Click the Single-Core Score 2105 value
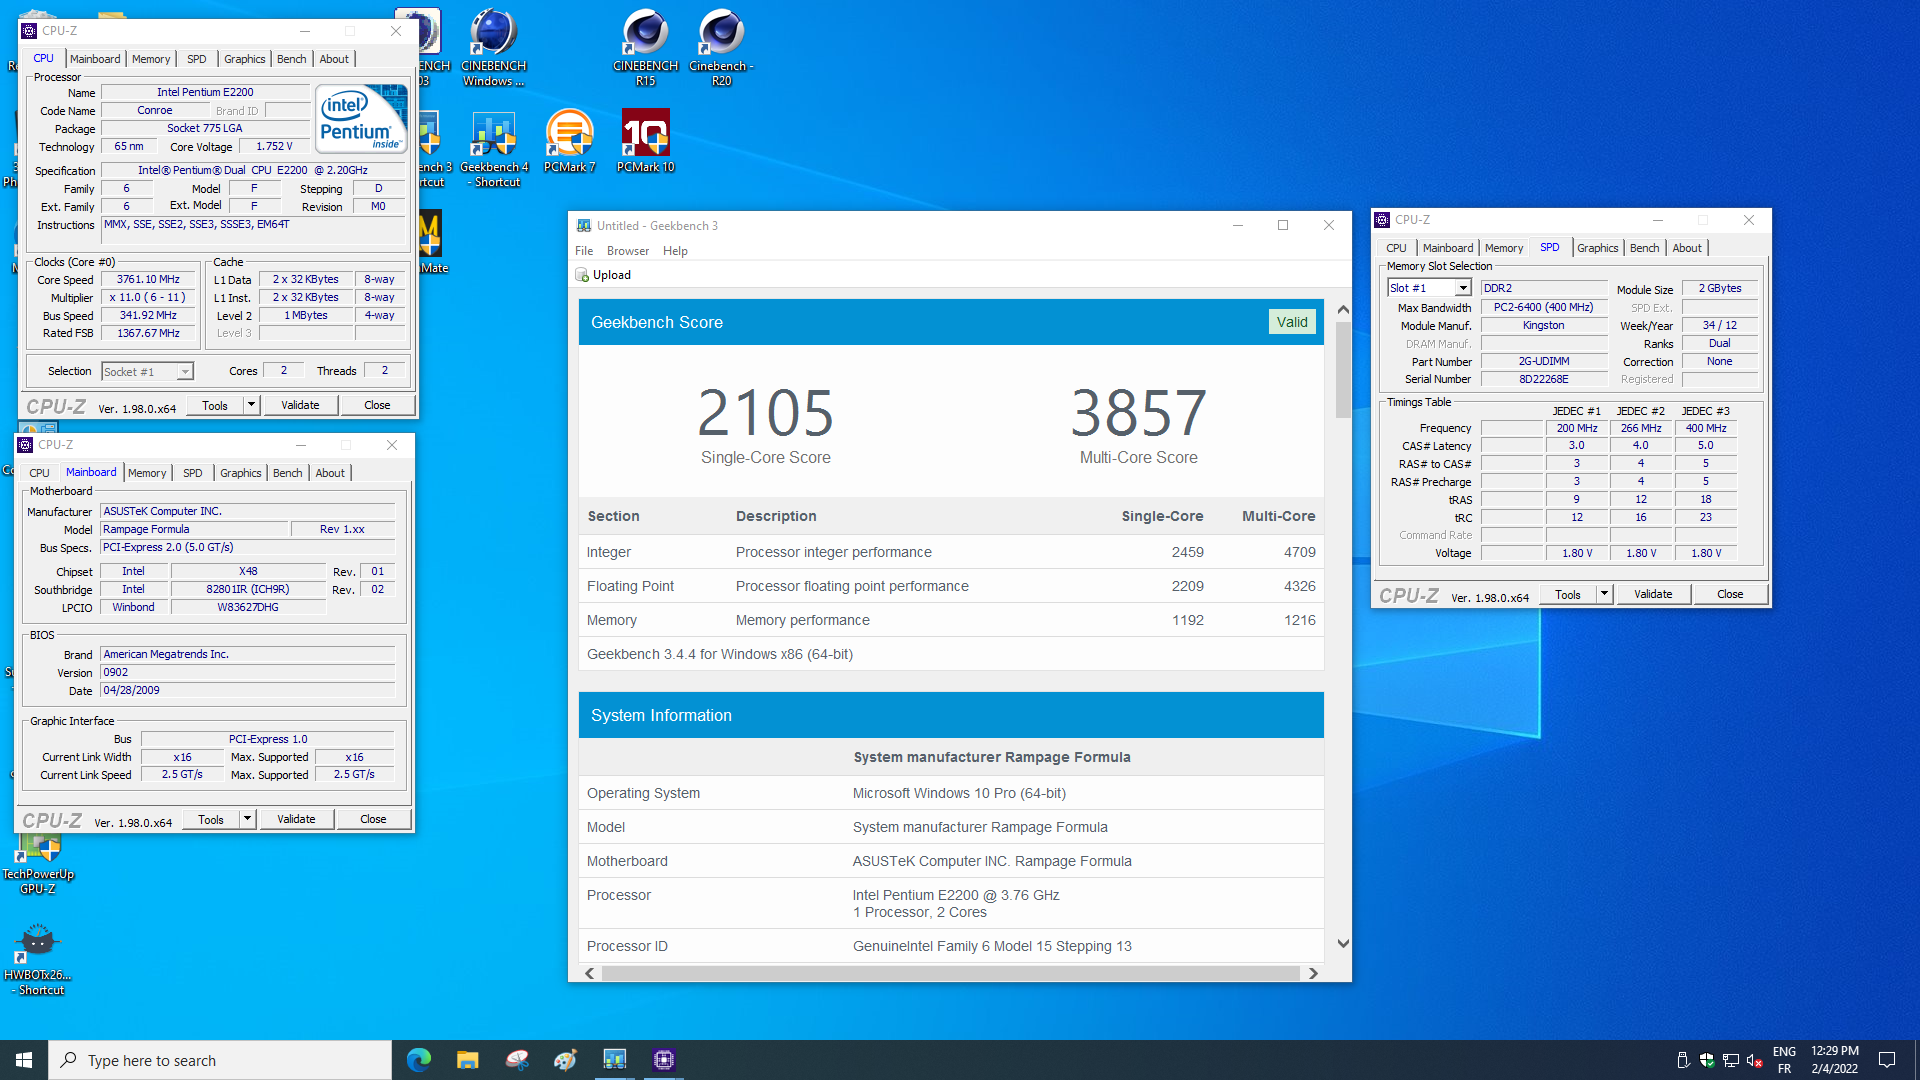 coord(765,413)
